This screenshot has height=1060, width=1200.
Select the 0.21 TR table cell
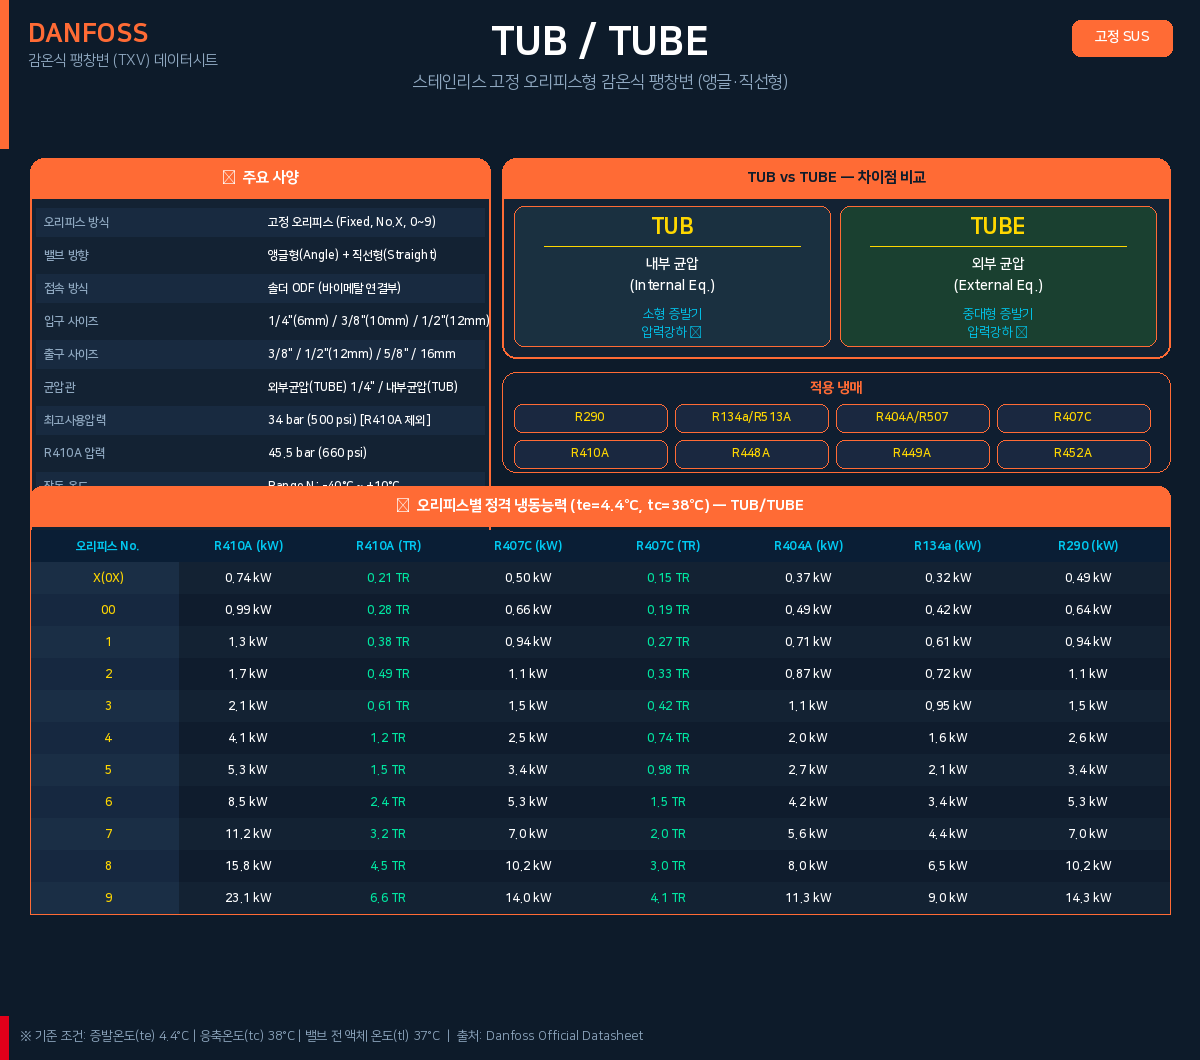(x=388, y=578)
